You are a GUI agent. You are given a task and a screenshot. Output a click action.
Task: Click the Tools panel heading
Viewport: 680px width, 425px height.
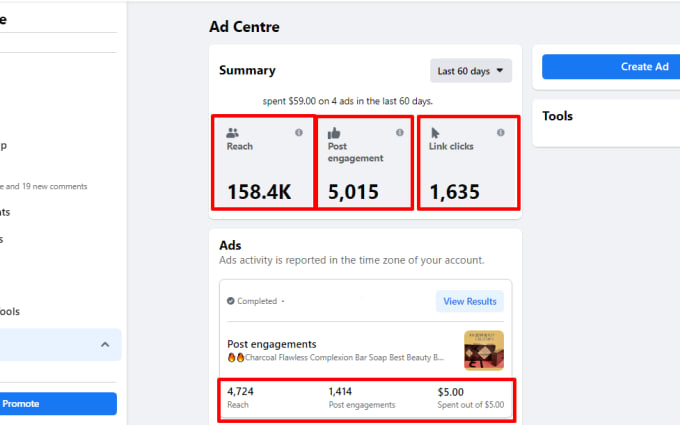click(558, 116)
